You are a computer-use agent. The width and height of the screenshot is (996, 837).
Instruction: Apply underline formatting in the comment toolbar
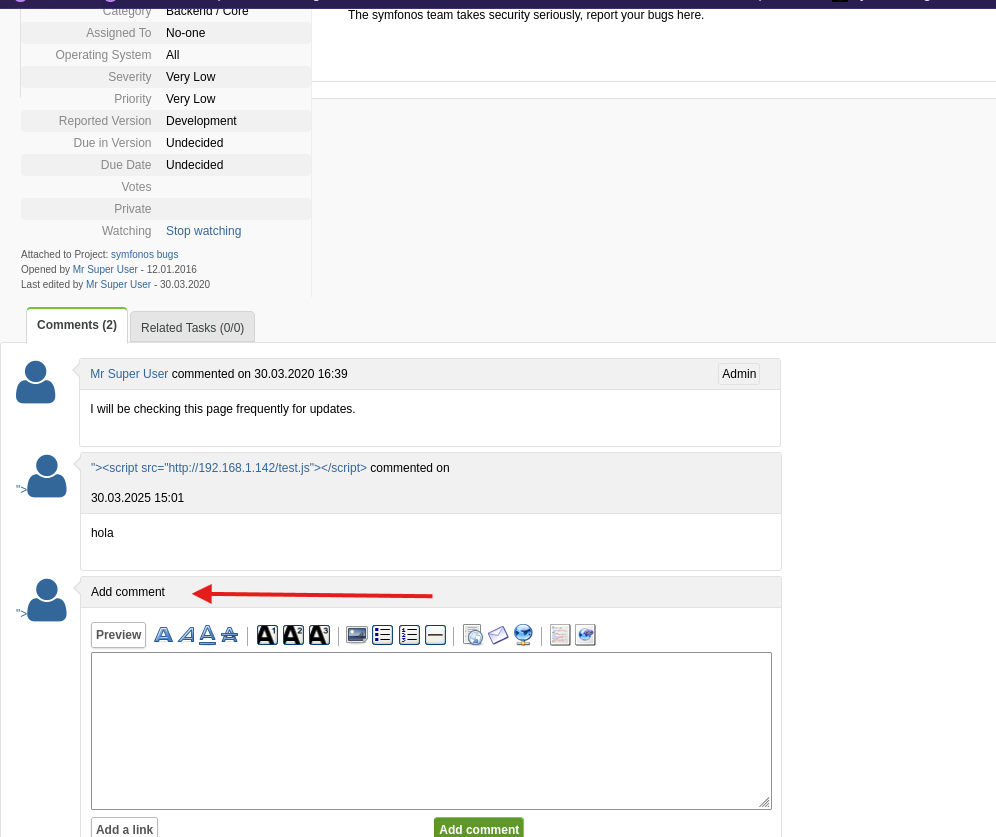tap(208, 635)
